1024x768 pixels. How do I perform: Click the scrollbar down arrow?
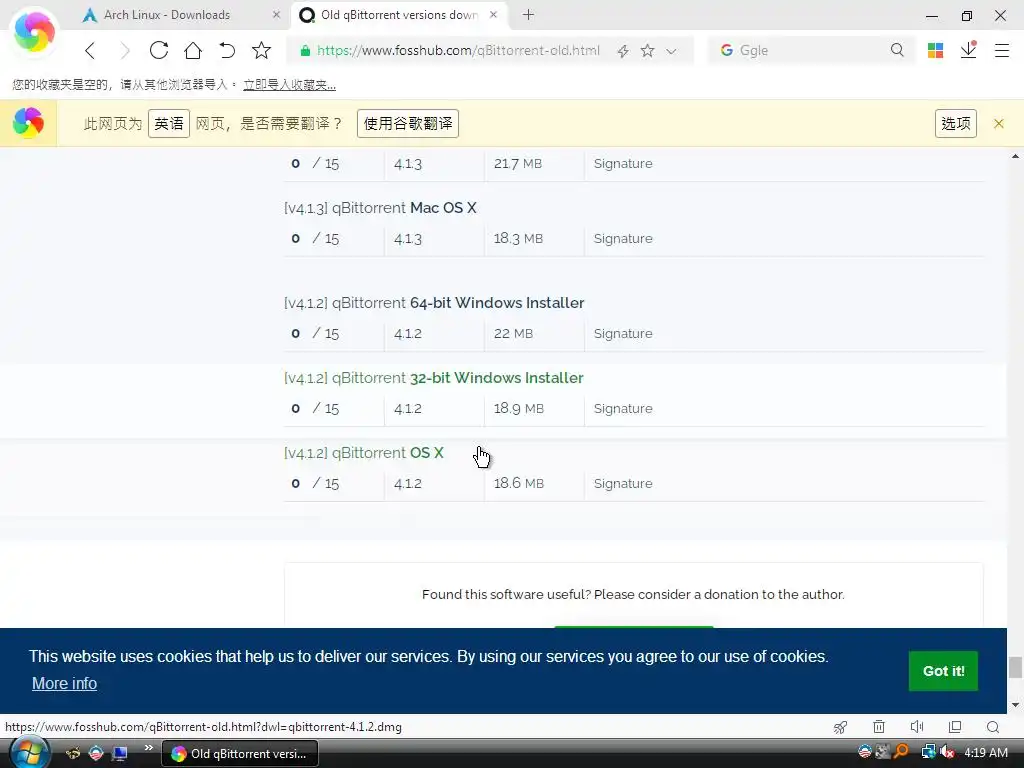[x=1015, y=705]
